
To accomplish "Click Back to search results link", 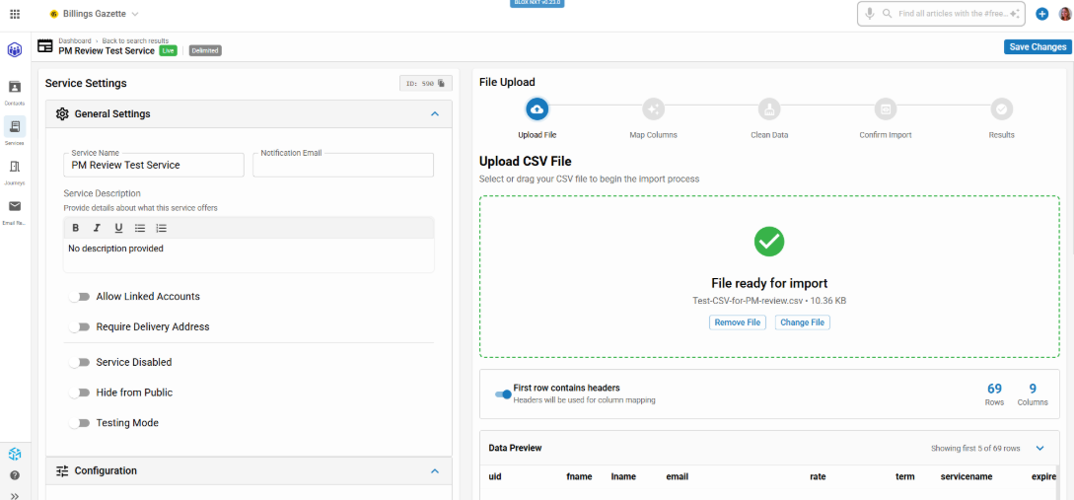I will pyautogui.click(x=136, y=41).
